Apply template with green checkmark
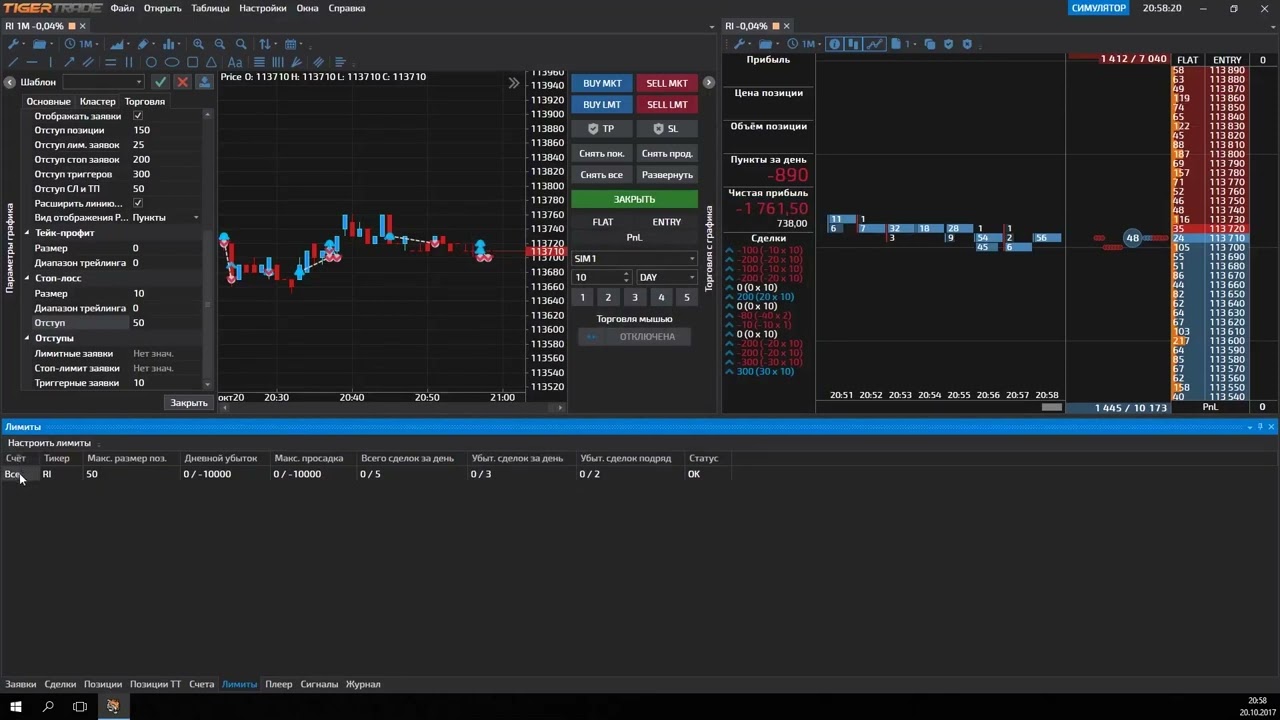Image resolution: width=1280 pixels, height=720 pixels. click(x=160, y=82)
